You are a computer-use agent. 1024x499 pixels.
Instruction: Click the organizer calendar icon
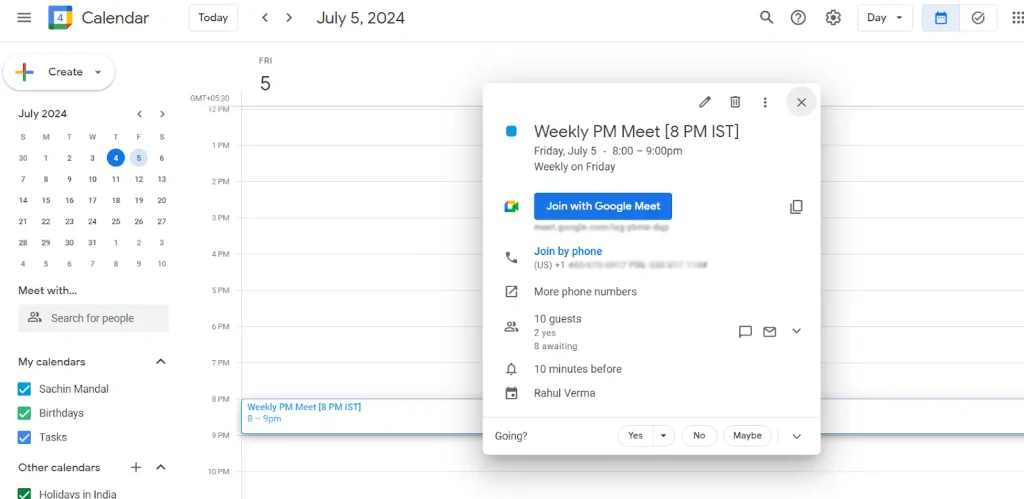(511, 393)
